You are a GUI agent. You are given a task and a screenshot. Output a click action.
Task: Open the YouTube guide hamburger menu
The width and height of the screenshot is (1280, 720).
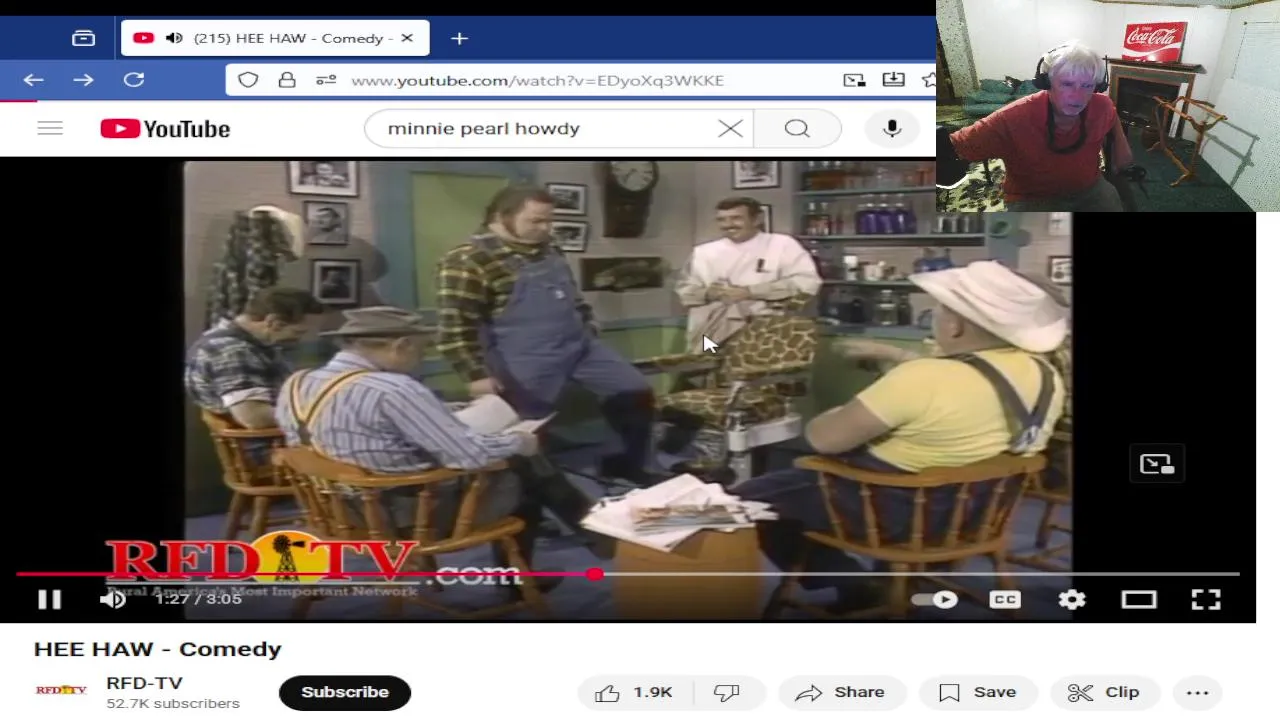pyautogui.click(x=50, y=128)
